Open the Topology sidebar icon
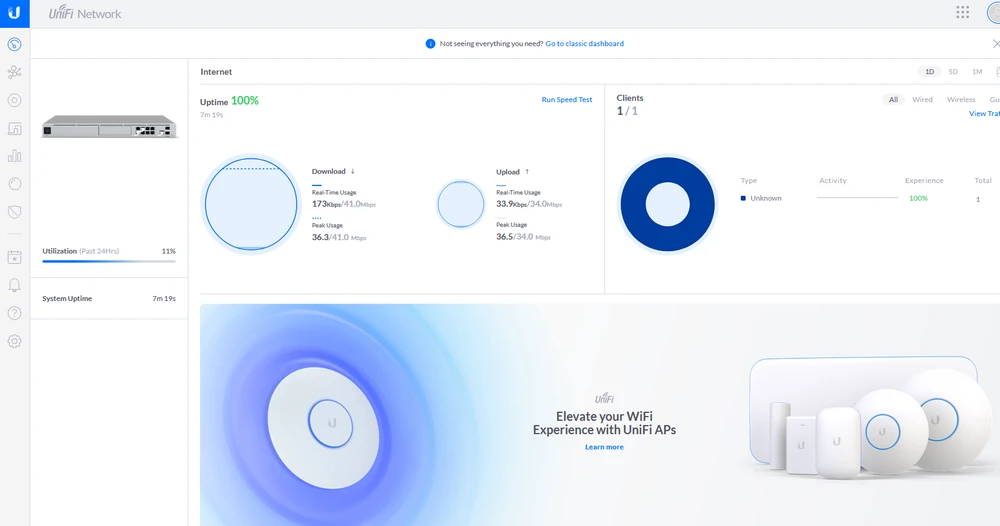The width and height of the screenshot is (1000, 526). pyautogui.click(x=14, y=72)
